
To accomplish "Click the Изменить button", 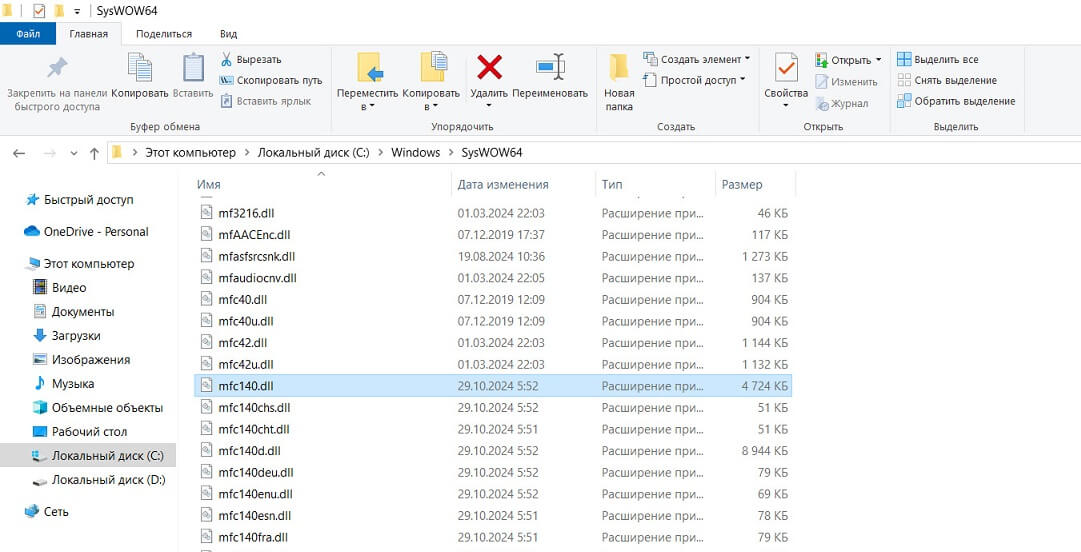I will tap(846, 82).
